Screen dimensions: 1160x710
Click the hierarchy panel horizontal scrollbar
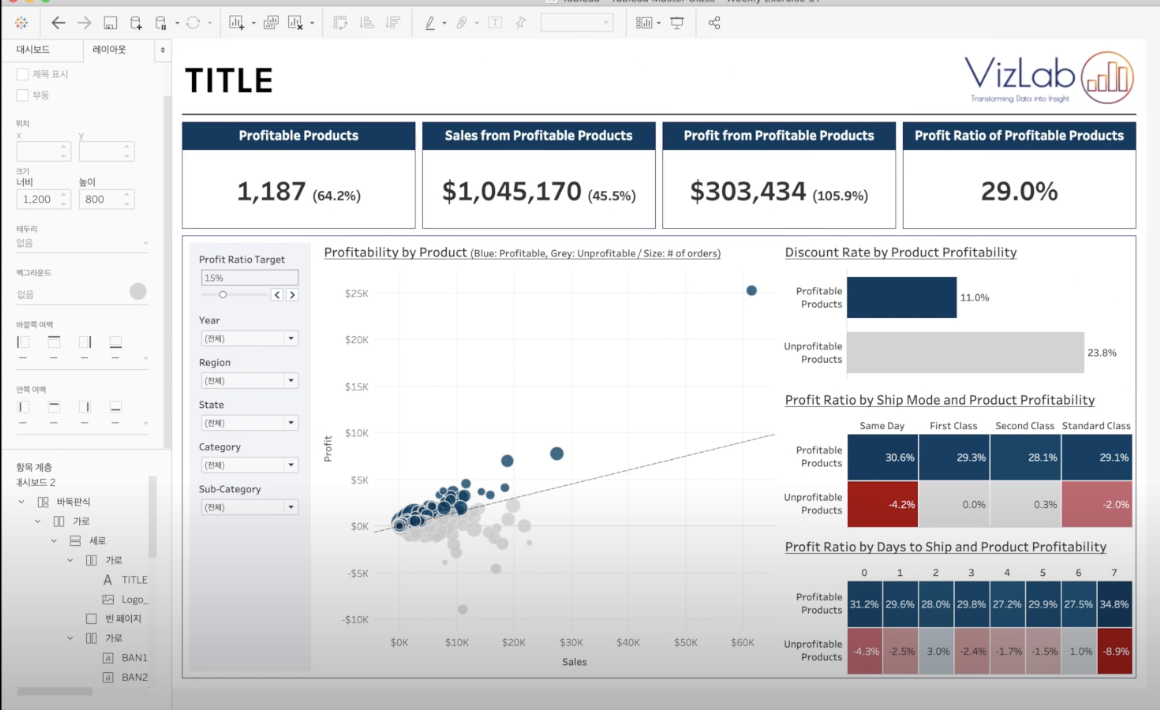tap(55, 692)
